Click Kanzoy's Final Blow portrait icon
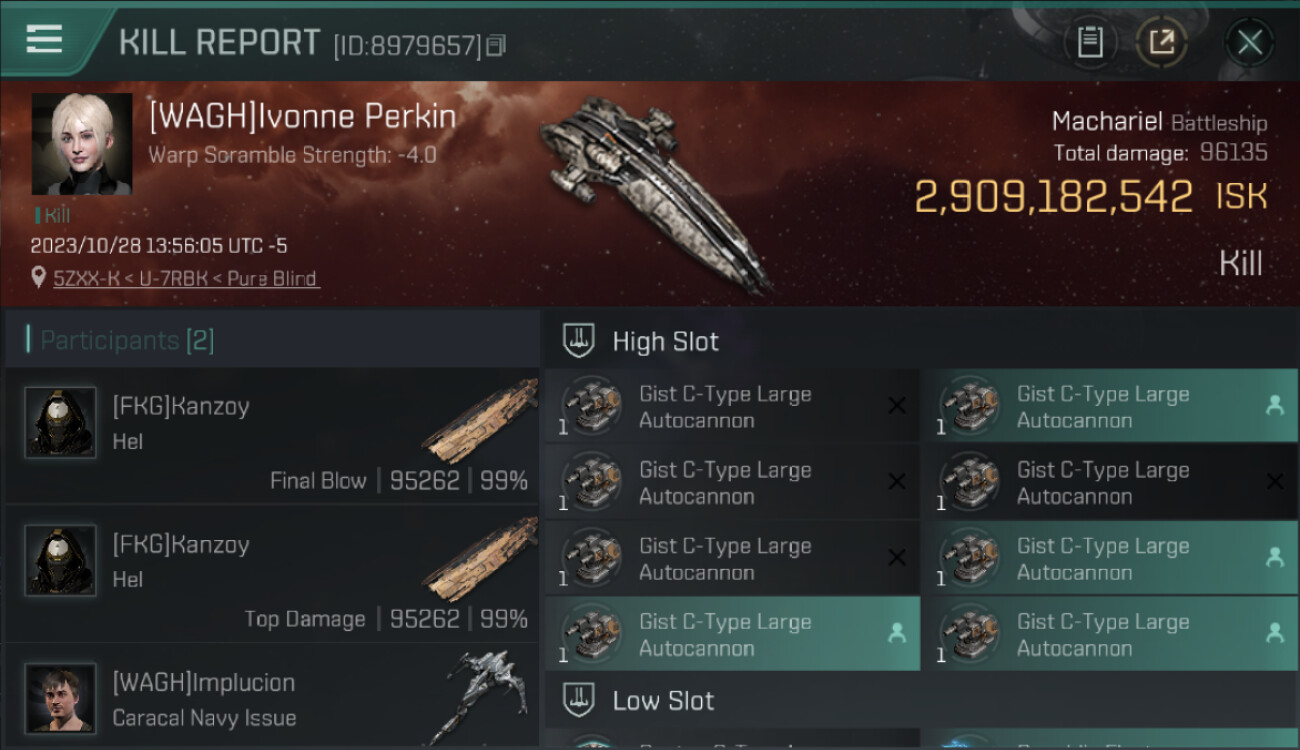 point(61,423)
